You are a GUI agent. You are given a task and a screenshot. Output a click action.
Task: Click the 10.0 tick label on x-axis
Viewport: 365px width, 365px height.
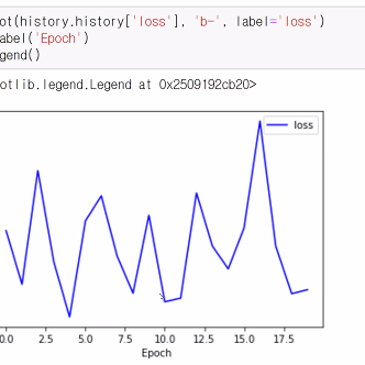coord(165,339)
